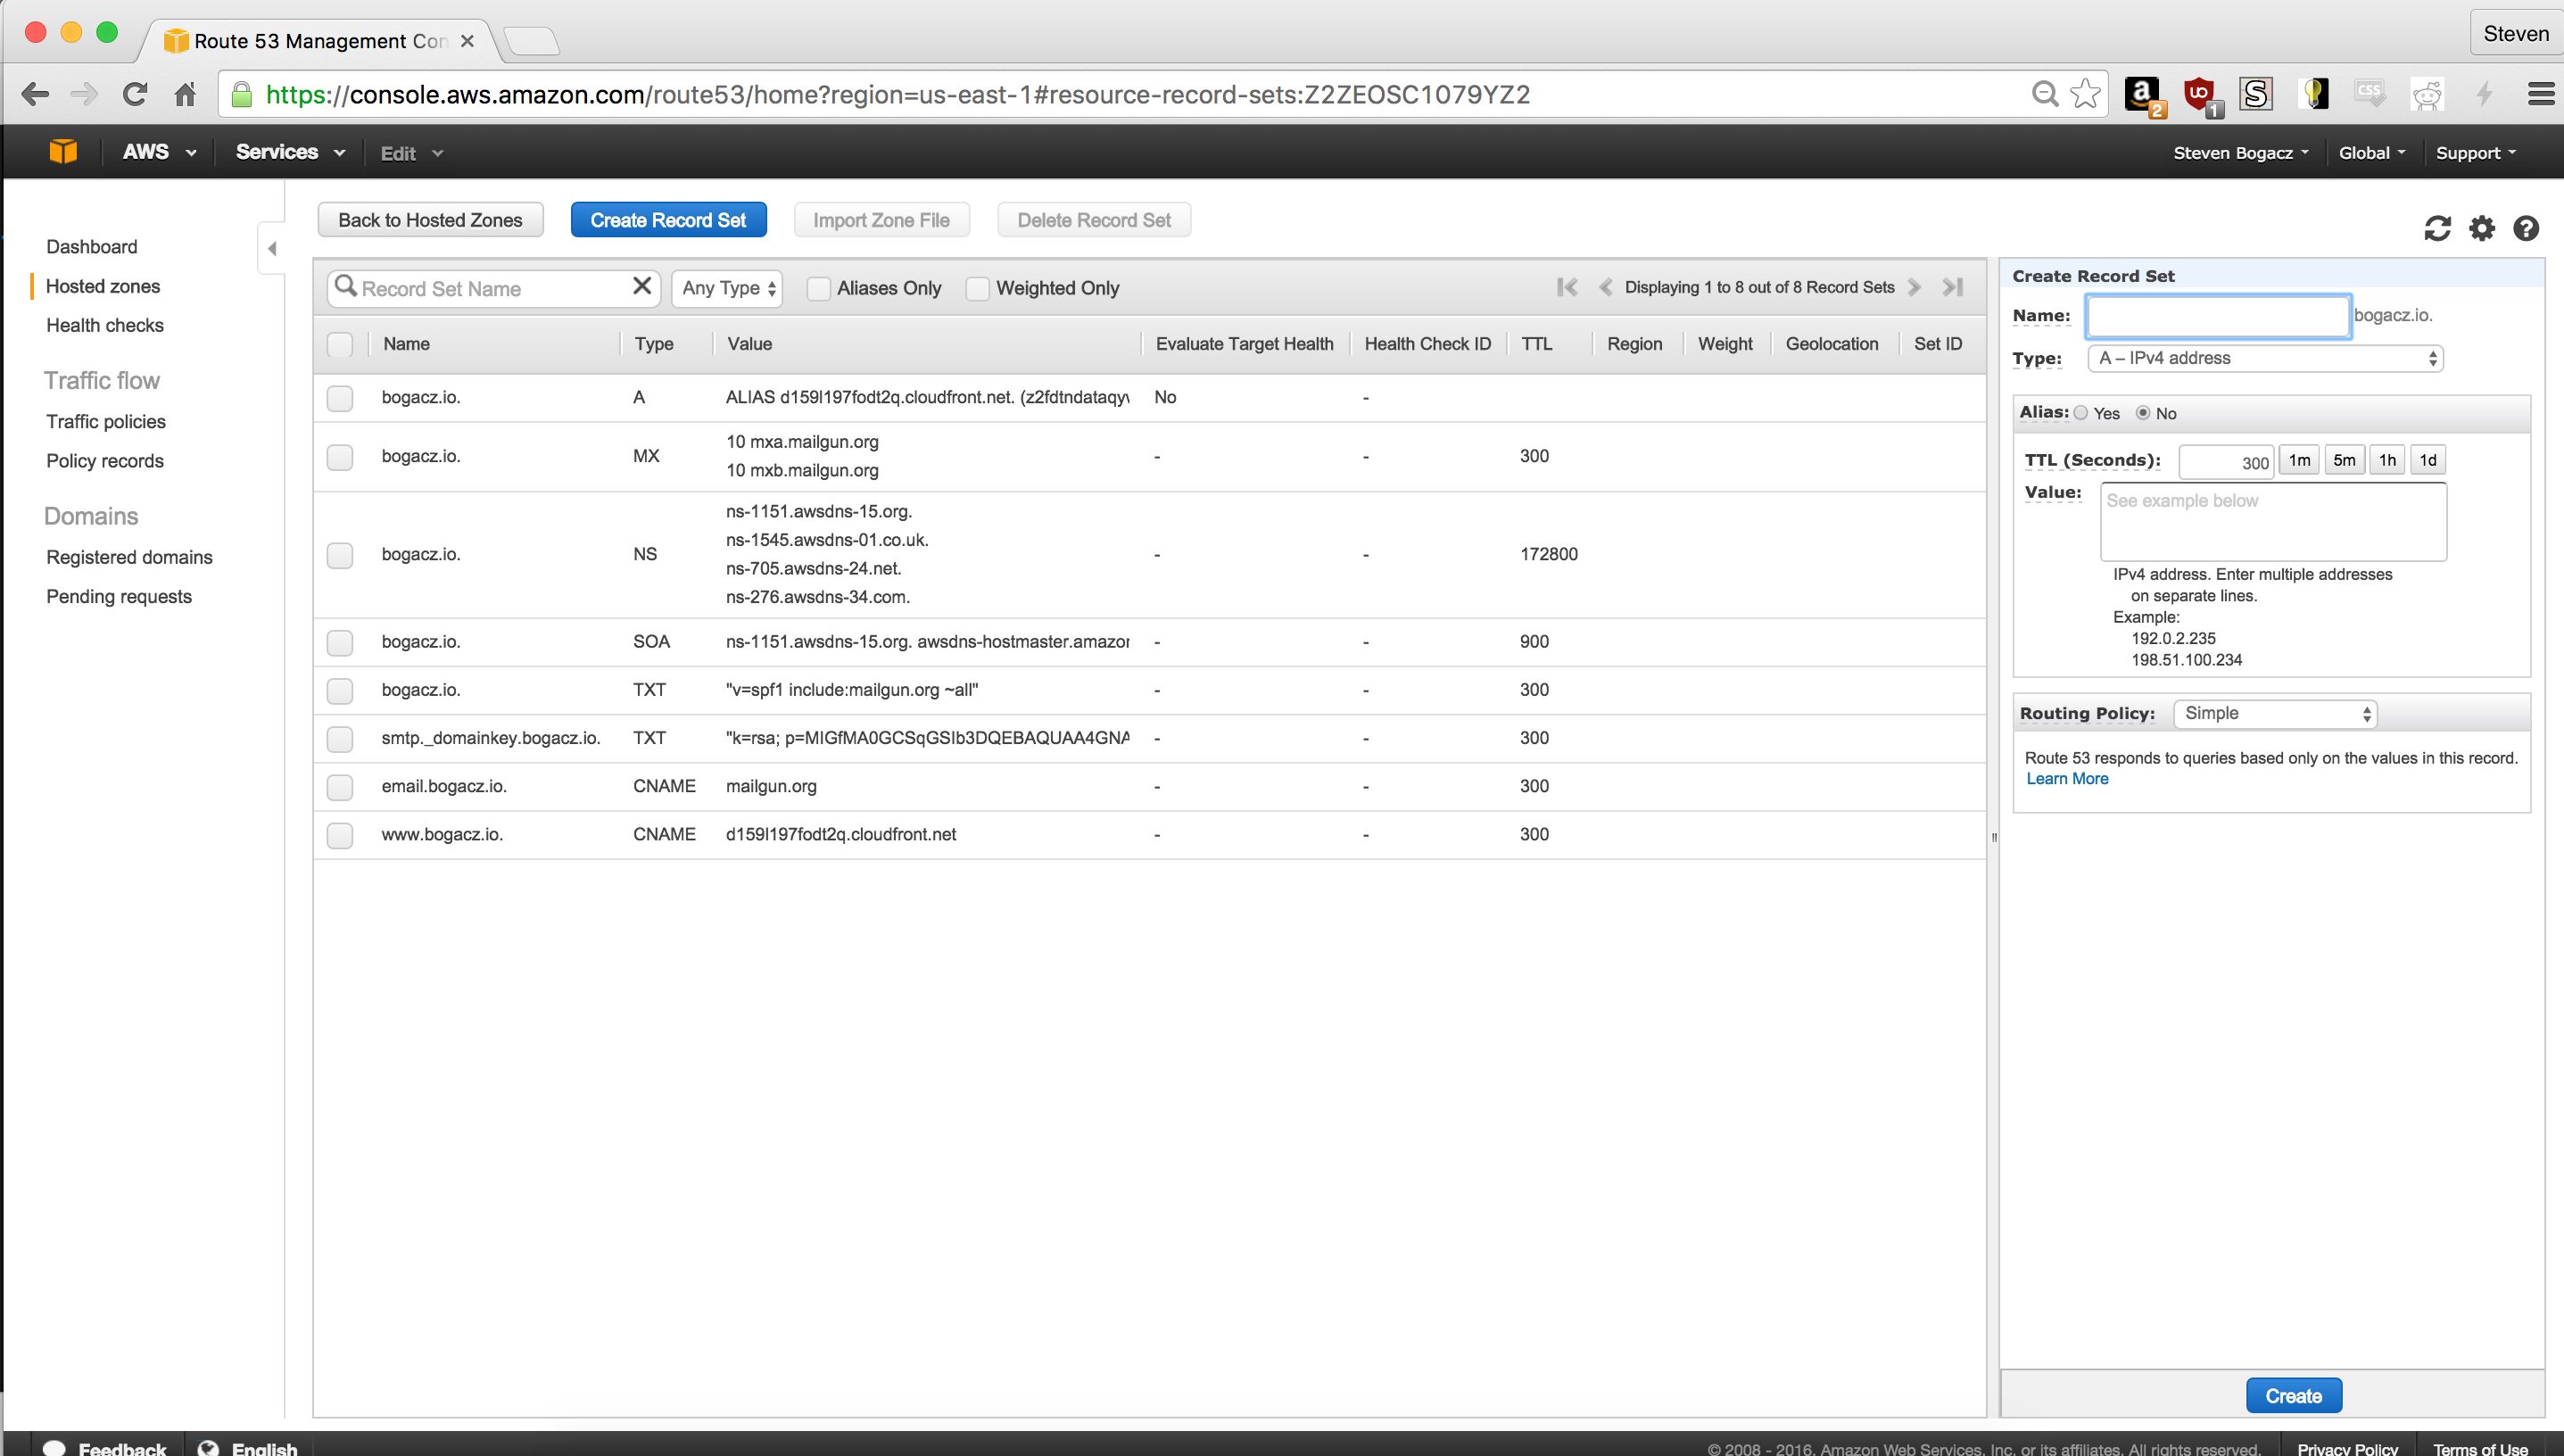Open settings gear in Route 53 console
The image size is (2564, 1456).
[x=2482, y=229]
